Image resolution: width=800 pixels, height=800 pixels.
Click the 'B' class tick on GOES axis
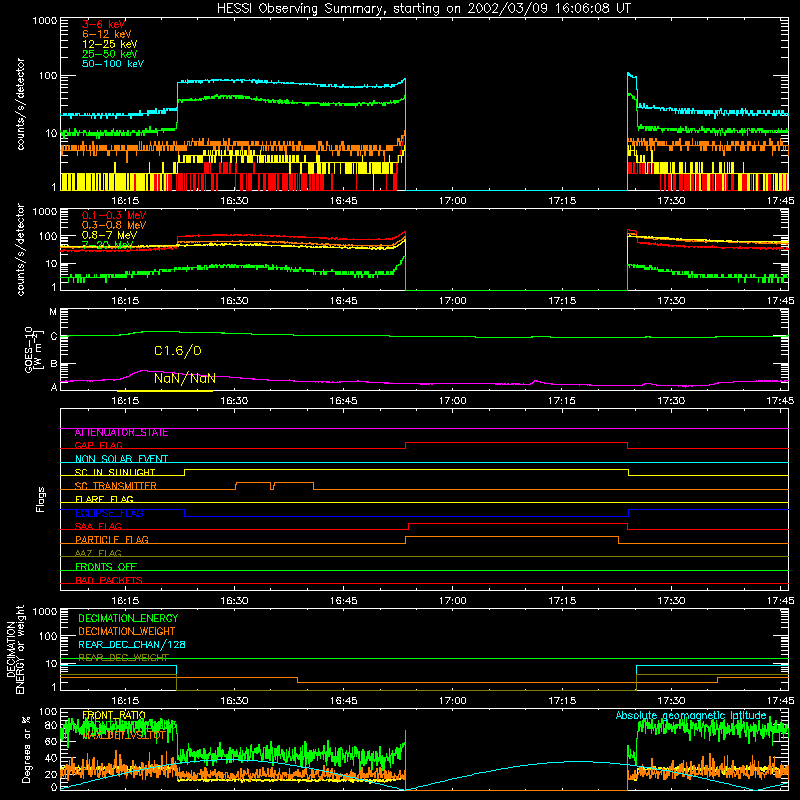pos(53,364)
